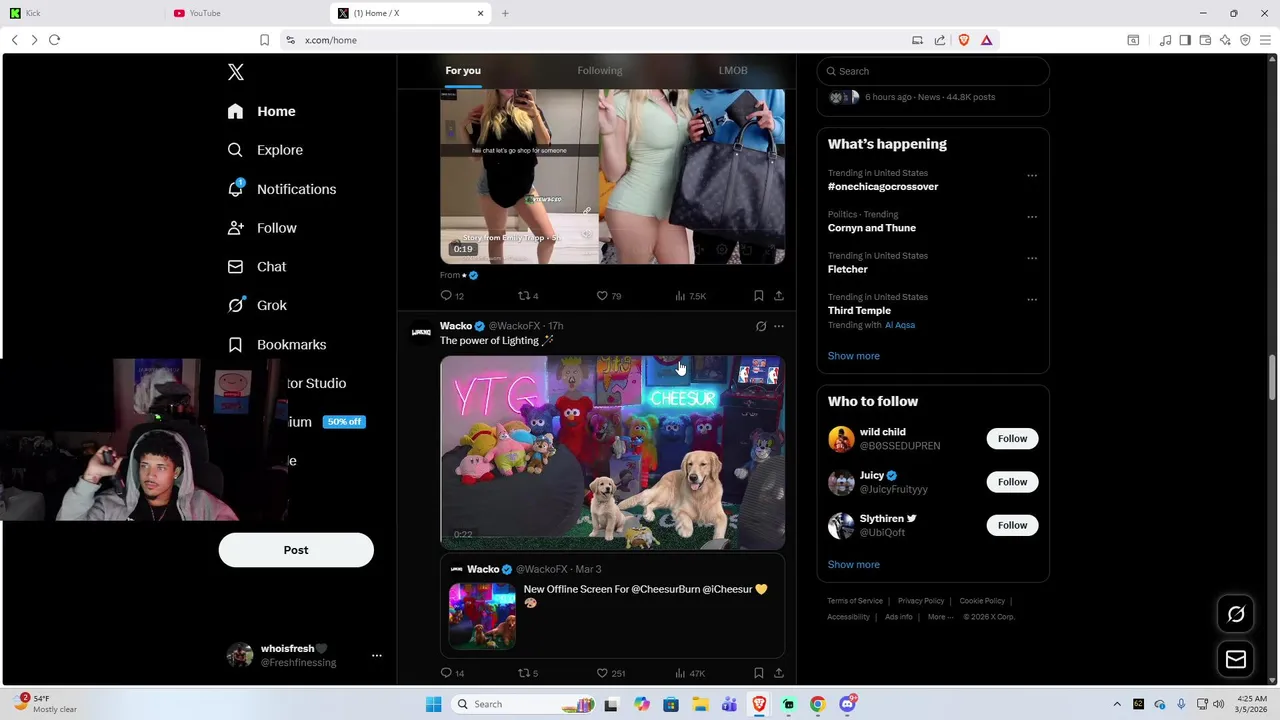Open Cookie Policy link
This screenshot has height=720, width=1280.
click(x=982, y=601)
